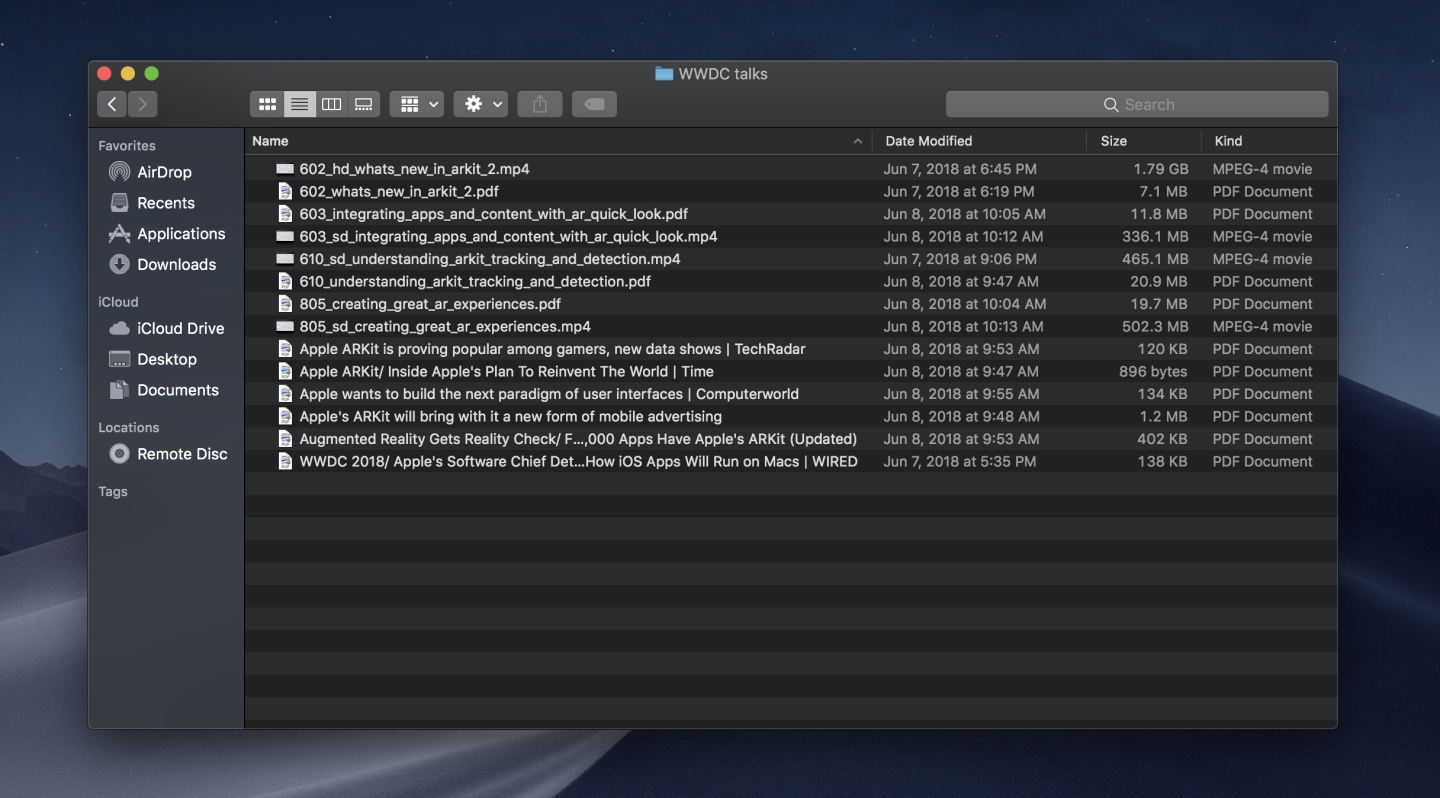Open Applications in the sidebar
This screenshot has height=798, width=1440.
point(166,234)
